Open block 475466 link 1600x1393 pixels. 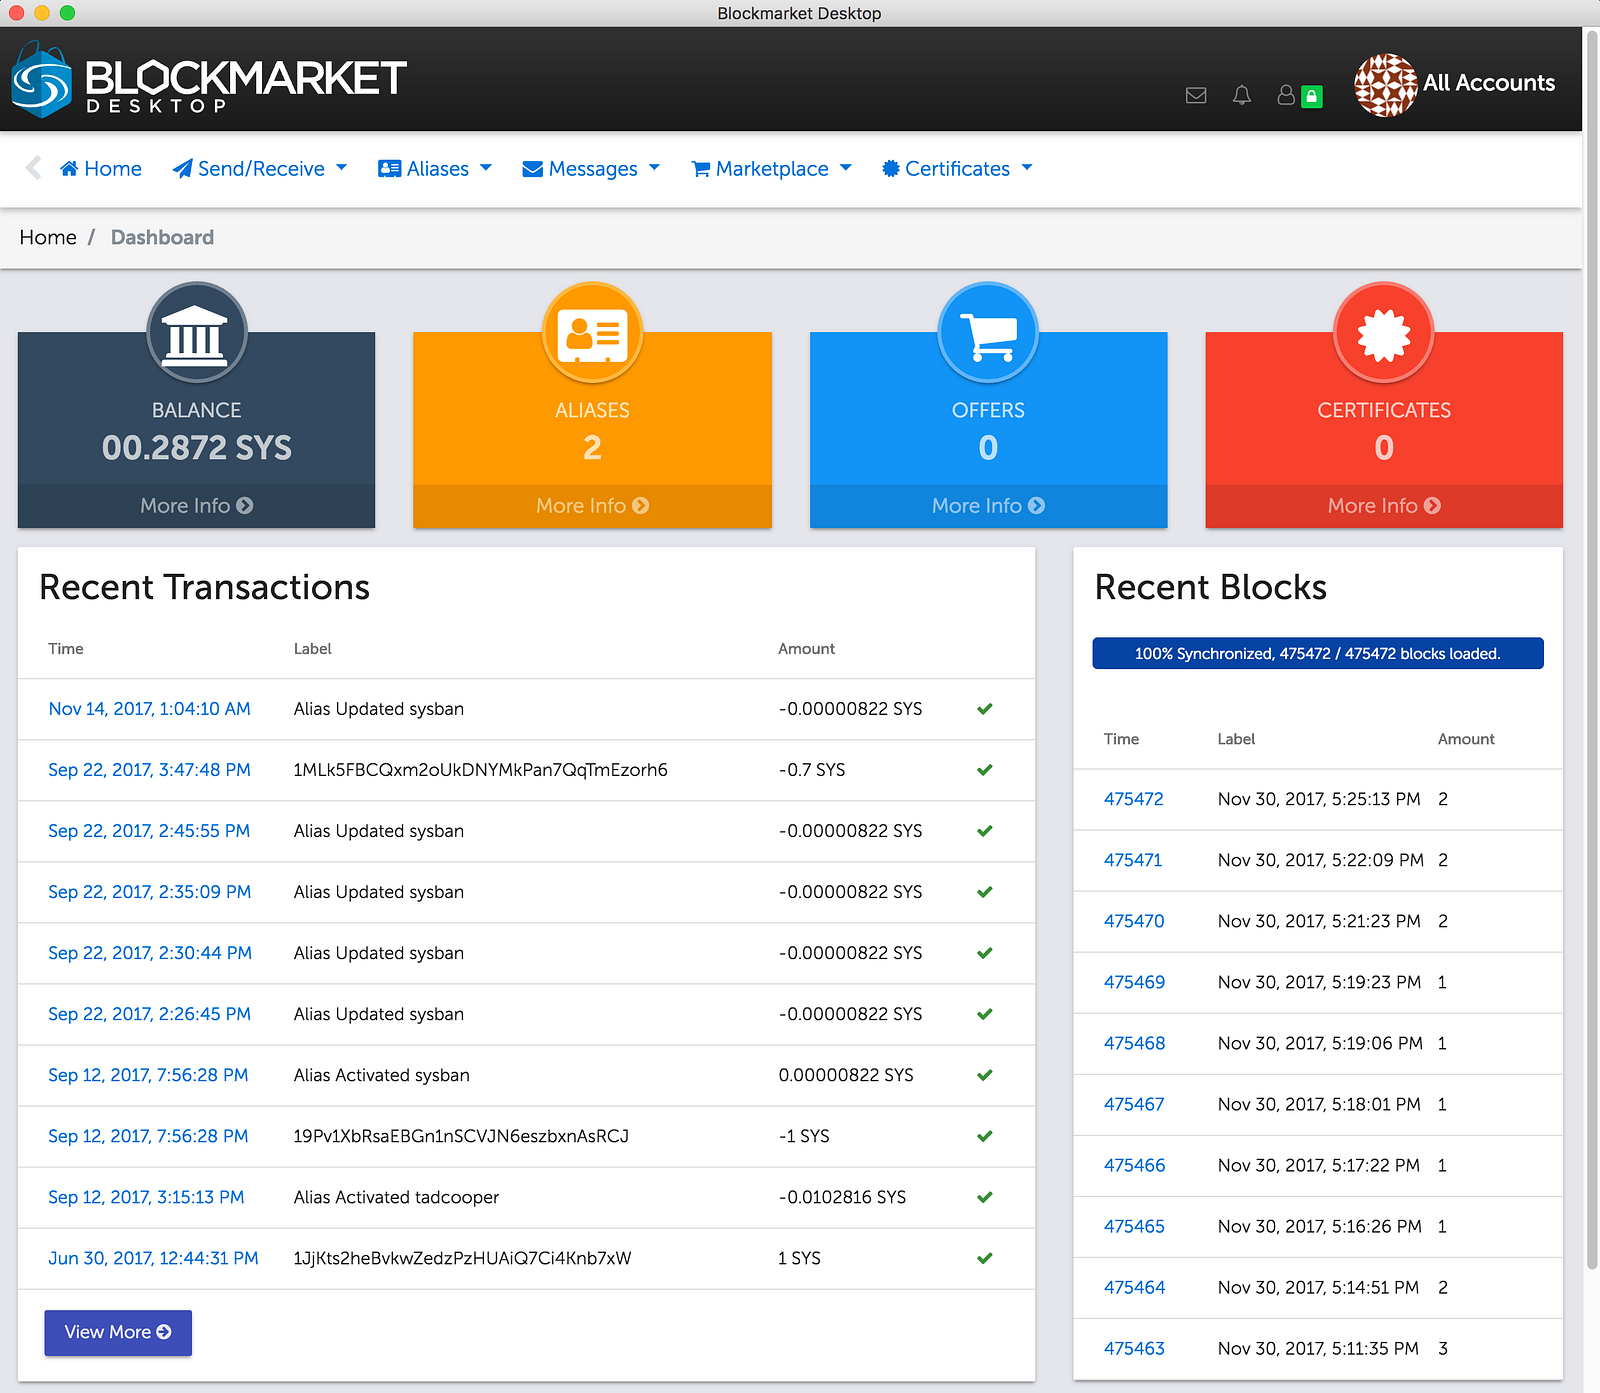click(1135, 1165)
